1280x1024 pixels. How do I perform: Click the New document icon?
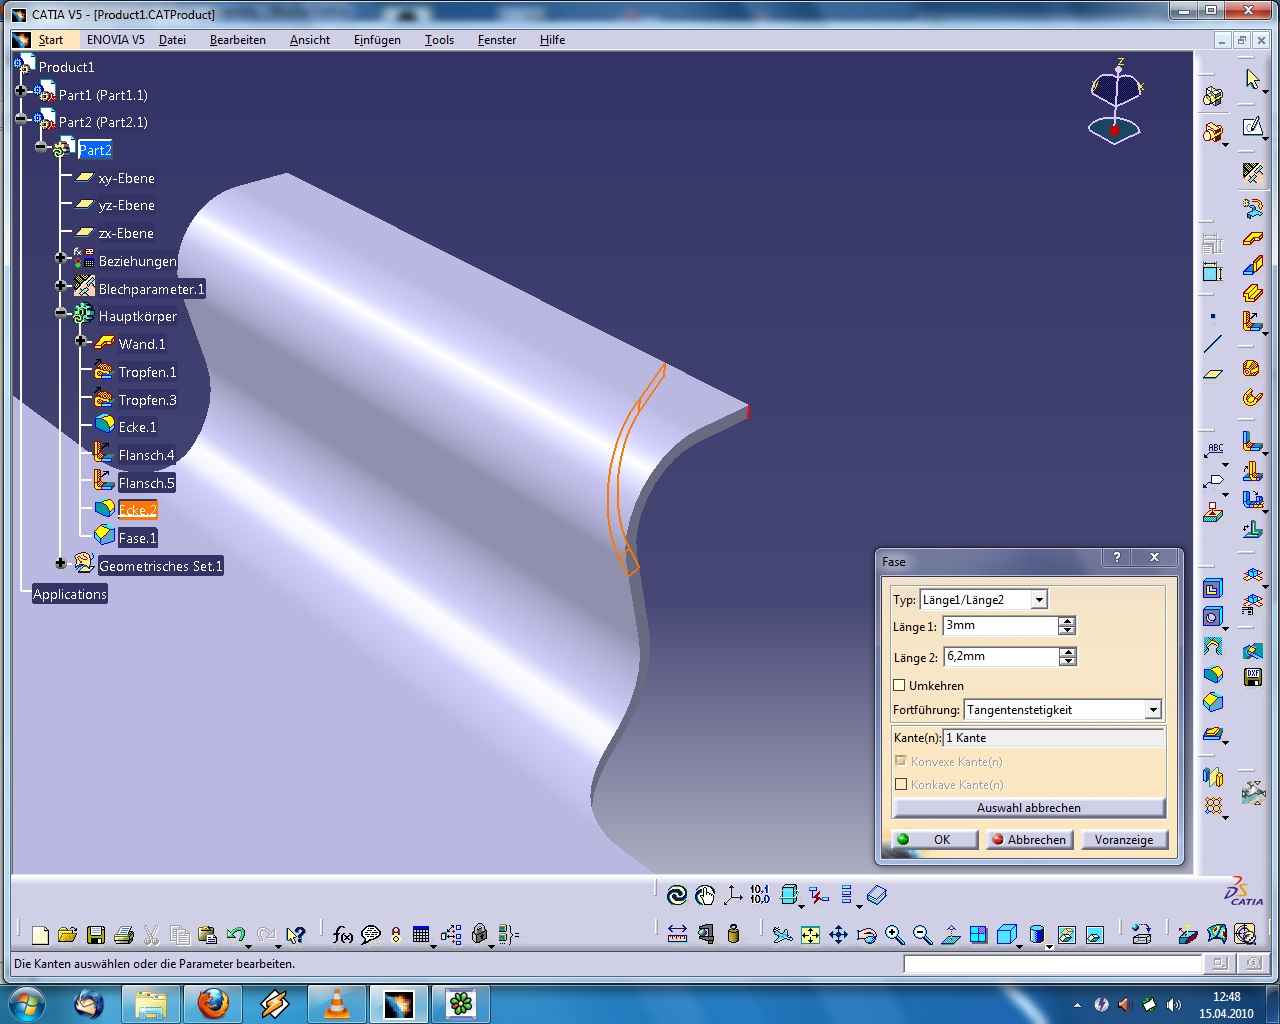coord(40,935)
